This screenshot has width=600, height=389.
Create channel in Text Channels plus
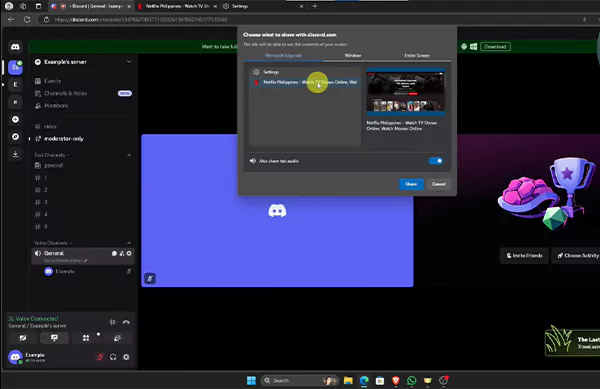click(129, 155)
